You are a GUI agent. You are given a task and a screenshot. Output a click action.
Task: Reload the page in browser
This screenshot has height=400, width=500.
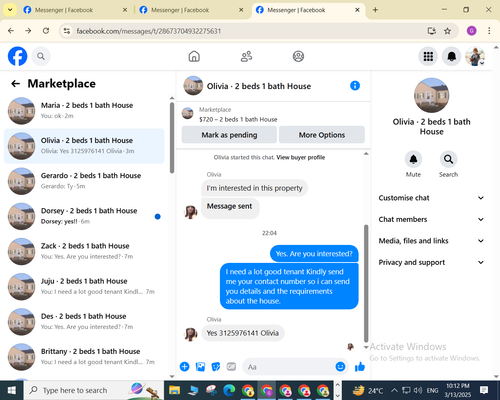tap(46, 31)
